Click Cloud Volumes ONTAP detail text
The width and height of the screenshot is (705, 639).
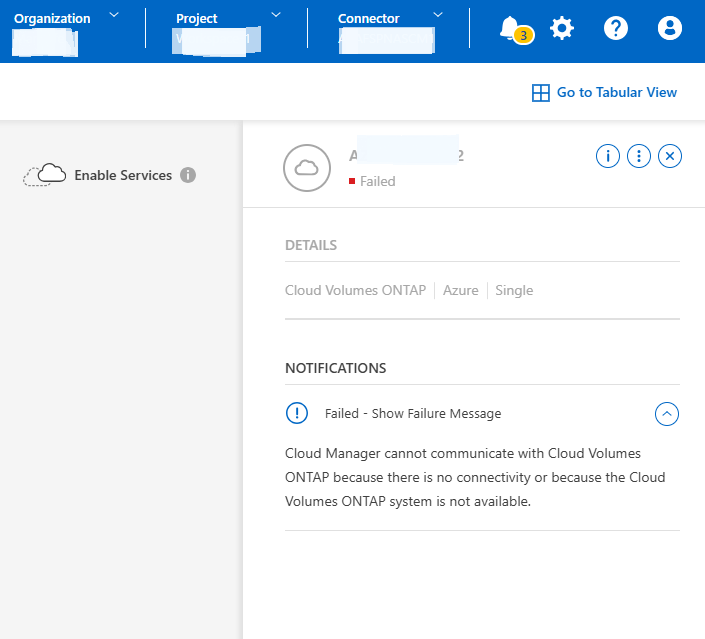tap(355, 290)
